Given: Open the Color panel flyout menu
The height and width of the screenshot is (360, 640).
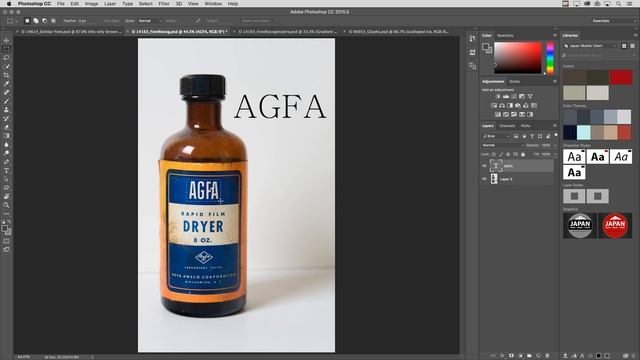Looking at the screenshot, I should [555, 36].
